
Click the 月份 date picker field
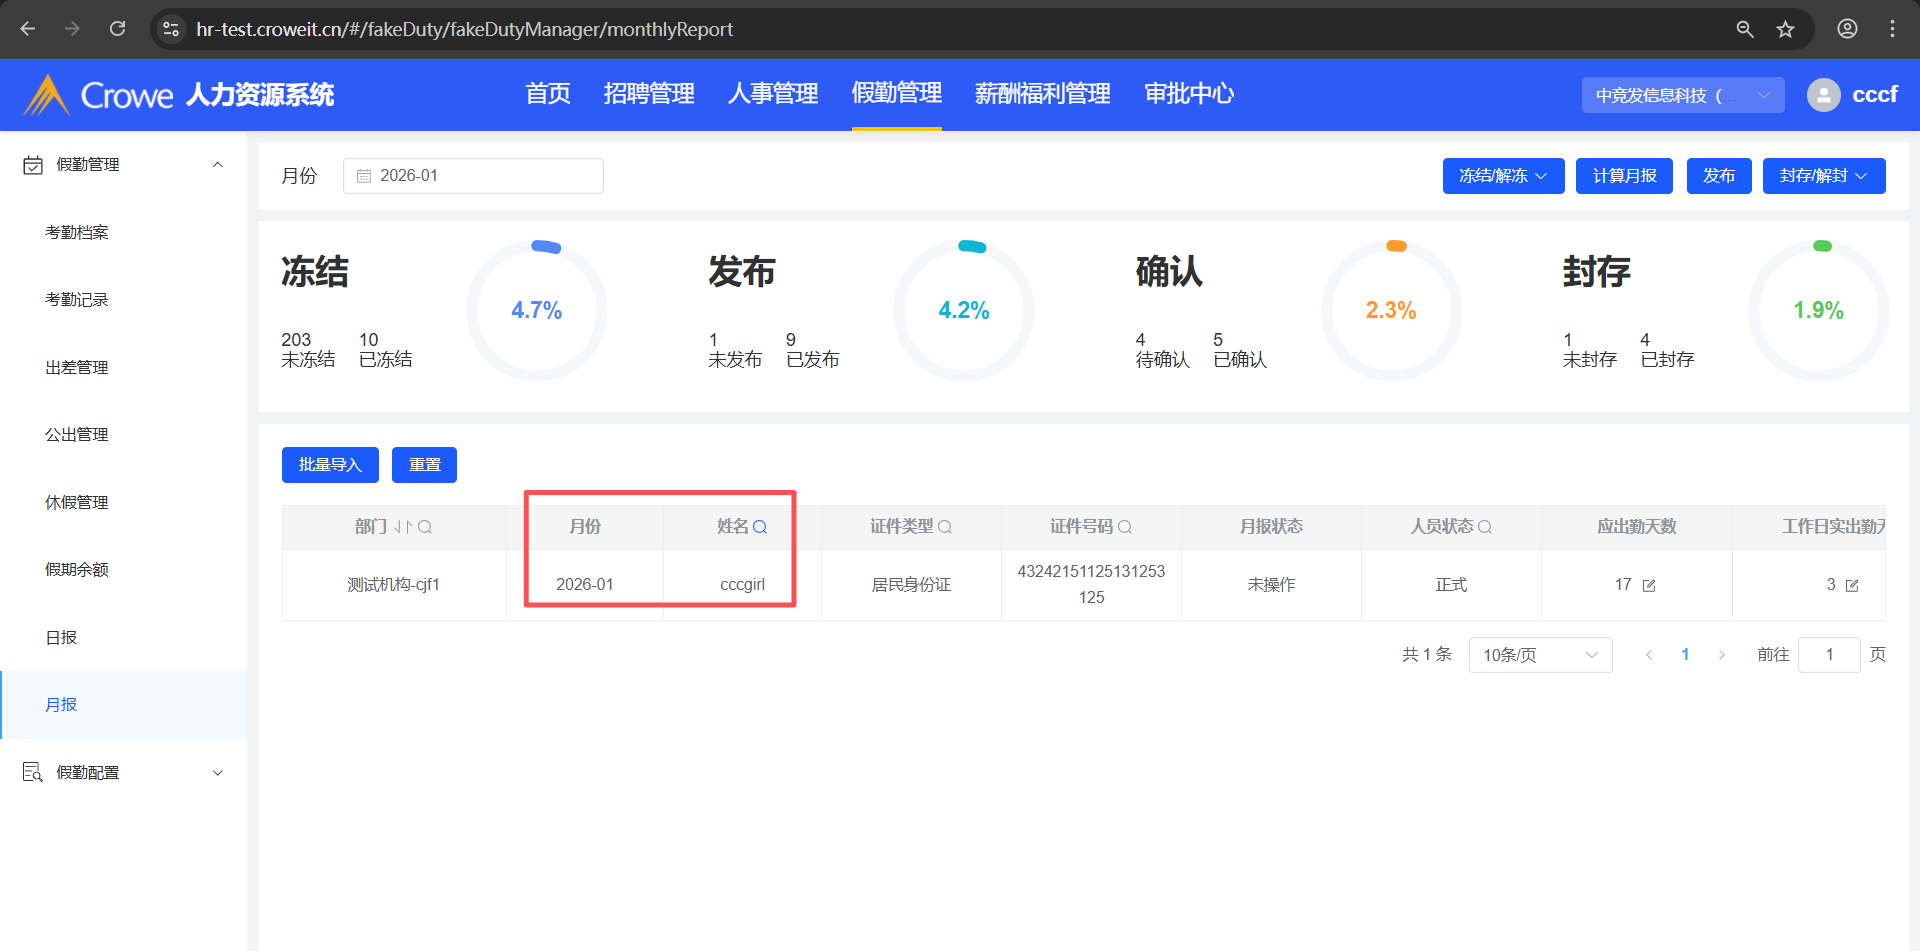pyautogui.click(x=473, y=176)
